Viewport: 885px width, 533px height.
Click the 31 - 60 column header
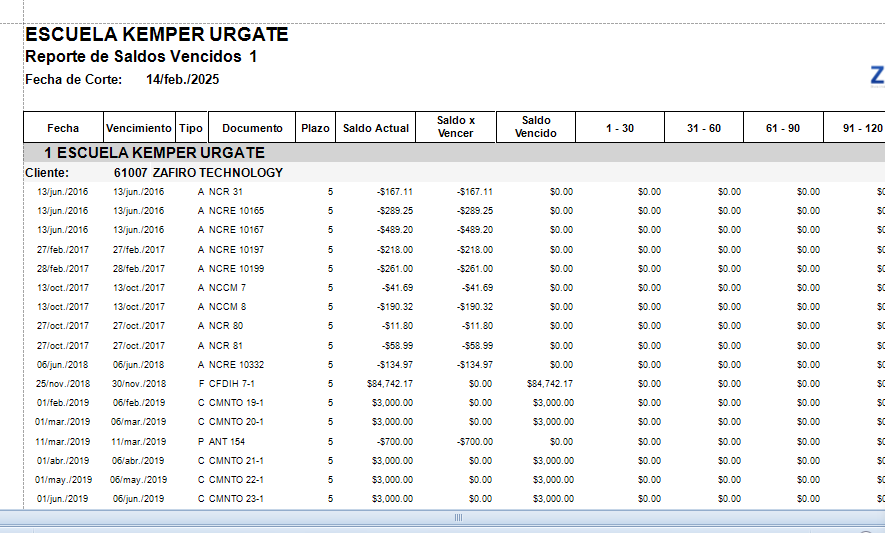coord(704,128)
